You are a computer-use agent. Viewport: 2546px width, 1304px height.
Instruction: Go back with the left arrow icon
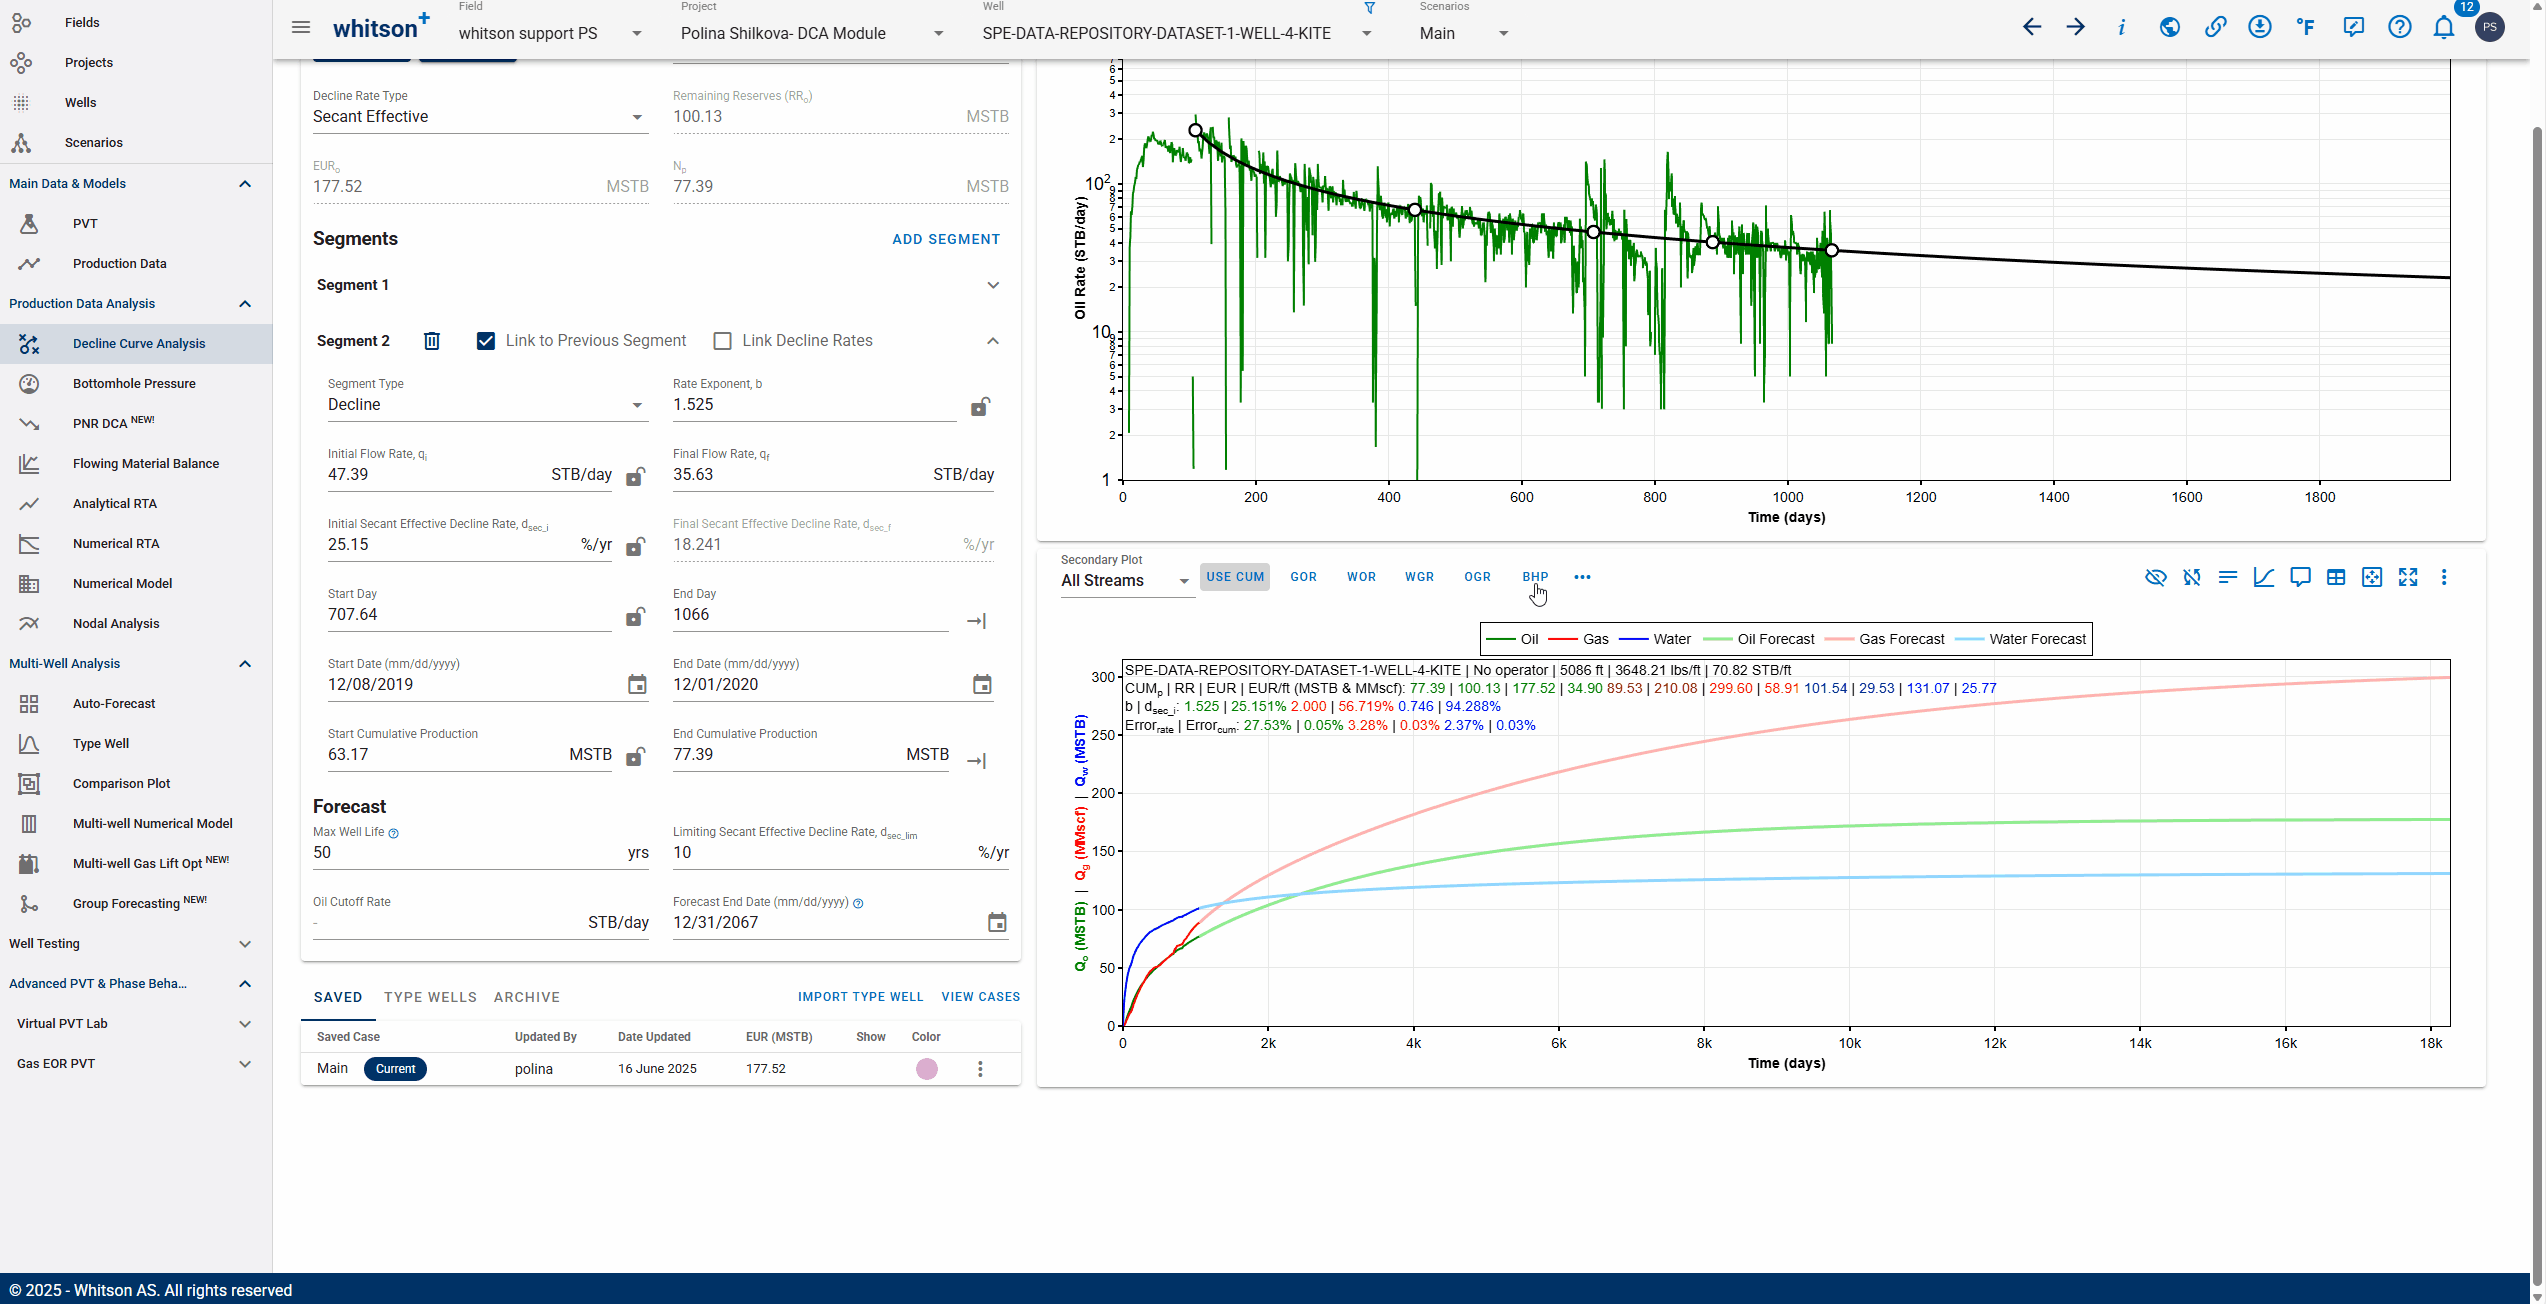tap(2032, 27)
